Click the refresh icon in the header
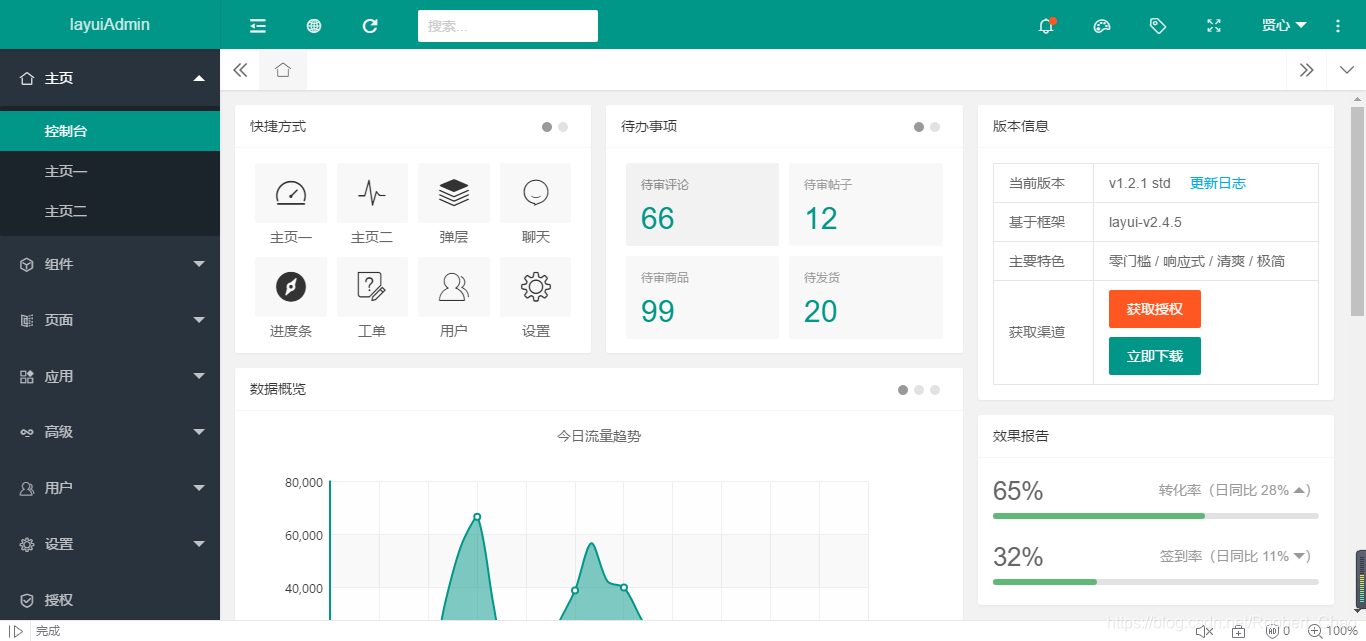 370,25
